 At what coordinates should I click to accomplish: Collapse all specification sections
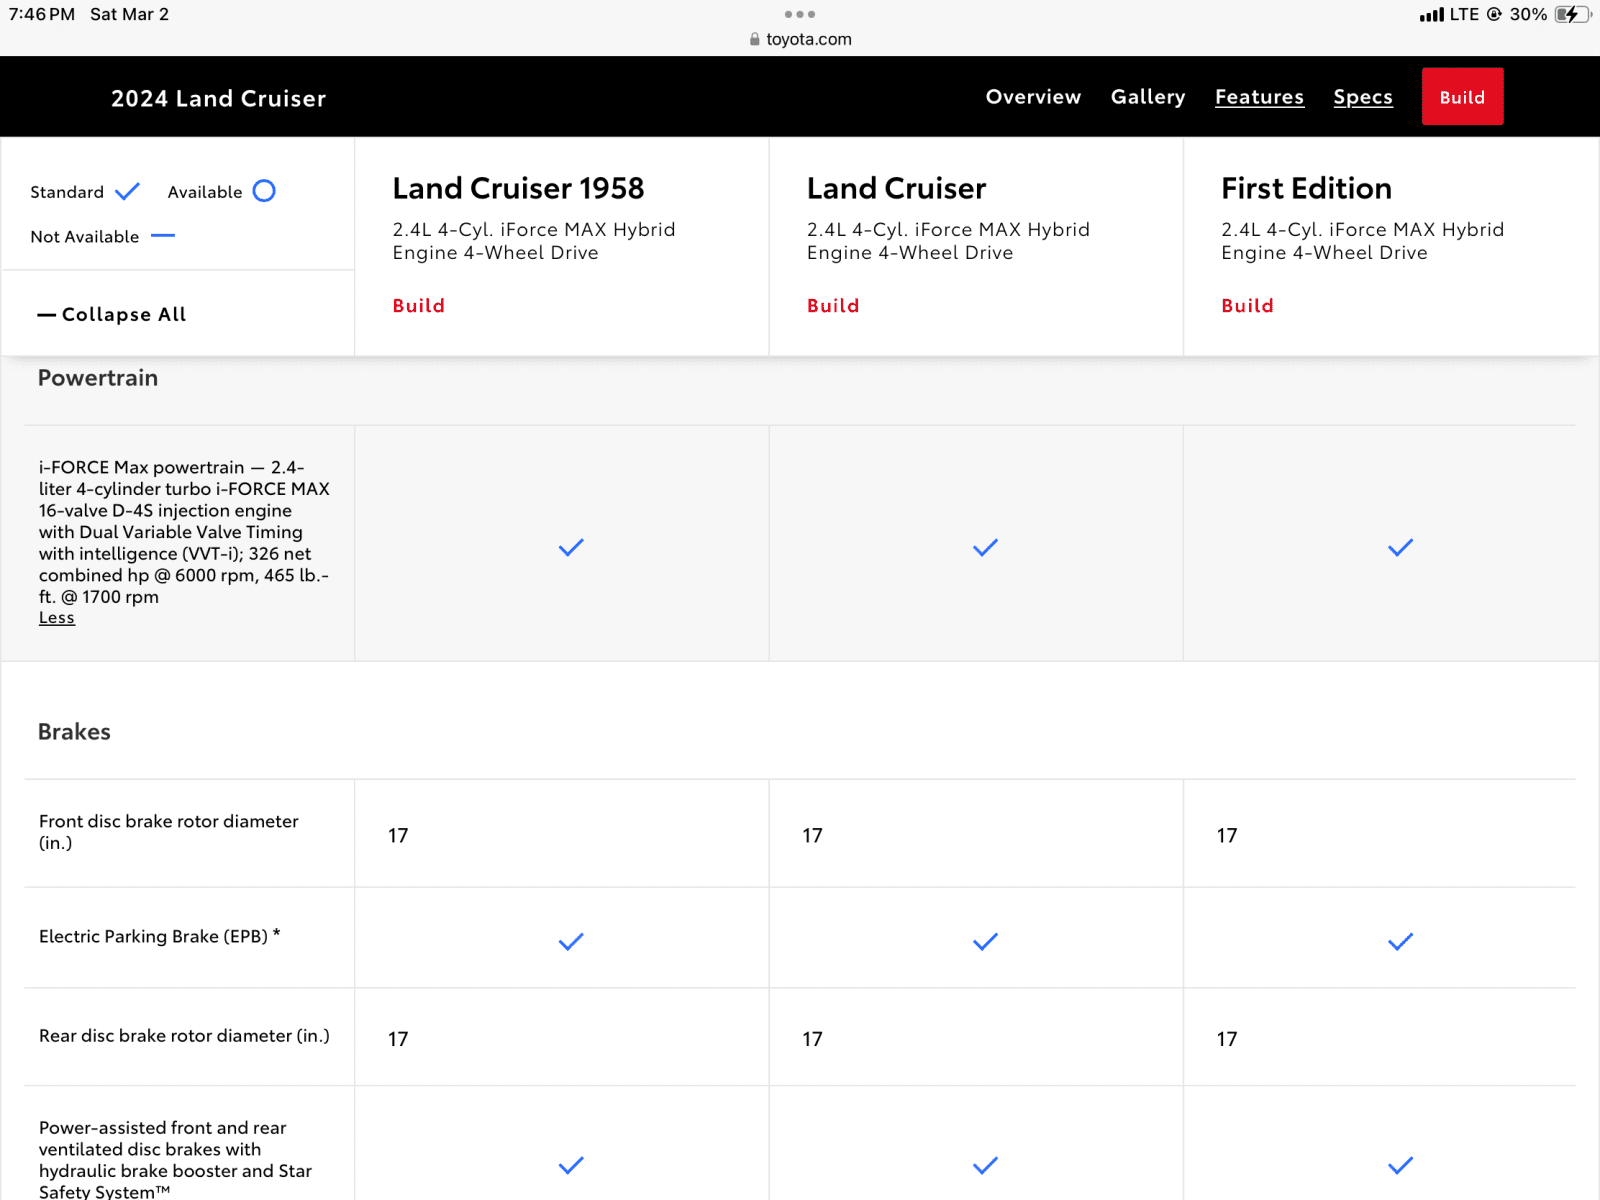point(112,314)
